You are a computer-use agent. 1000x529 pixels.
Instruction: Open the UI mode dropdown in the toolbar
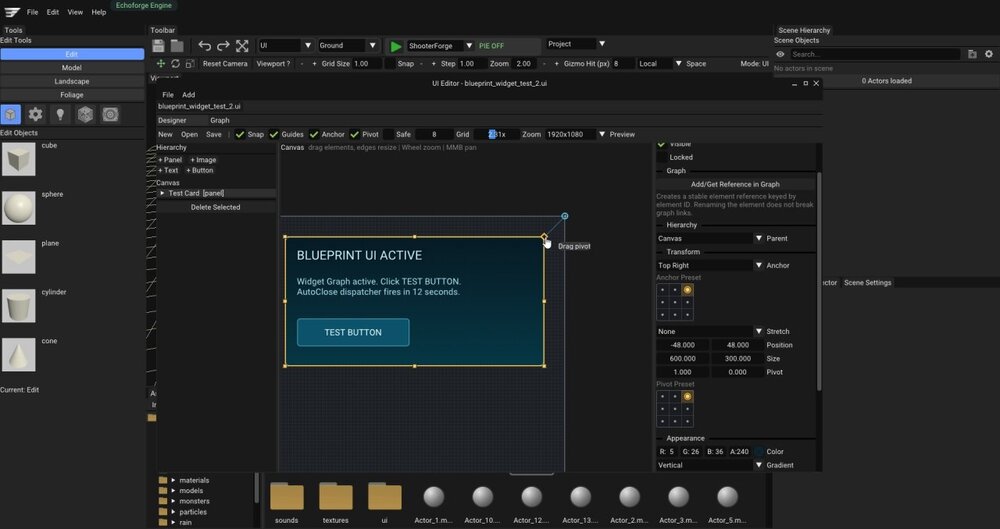click(x=286, y=46)
